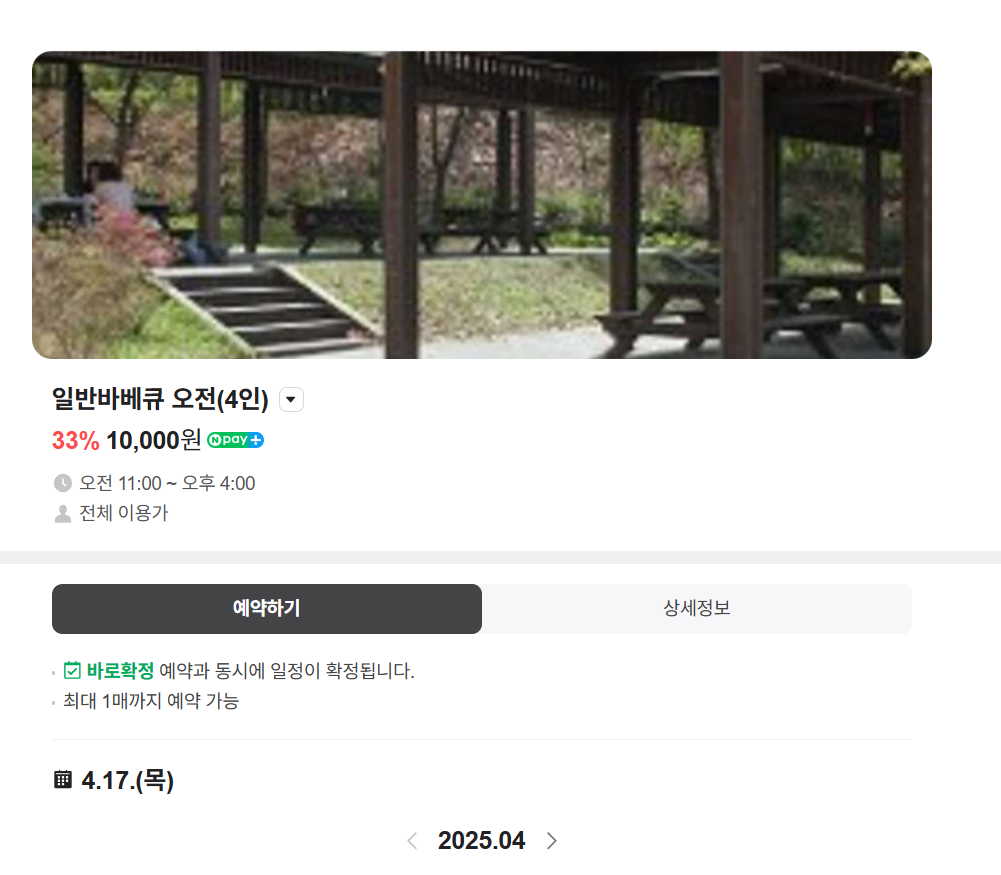
Task: Click the 오전 11:00 ~ 오후 4:00 time text
Action: coord(167,483)
